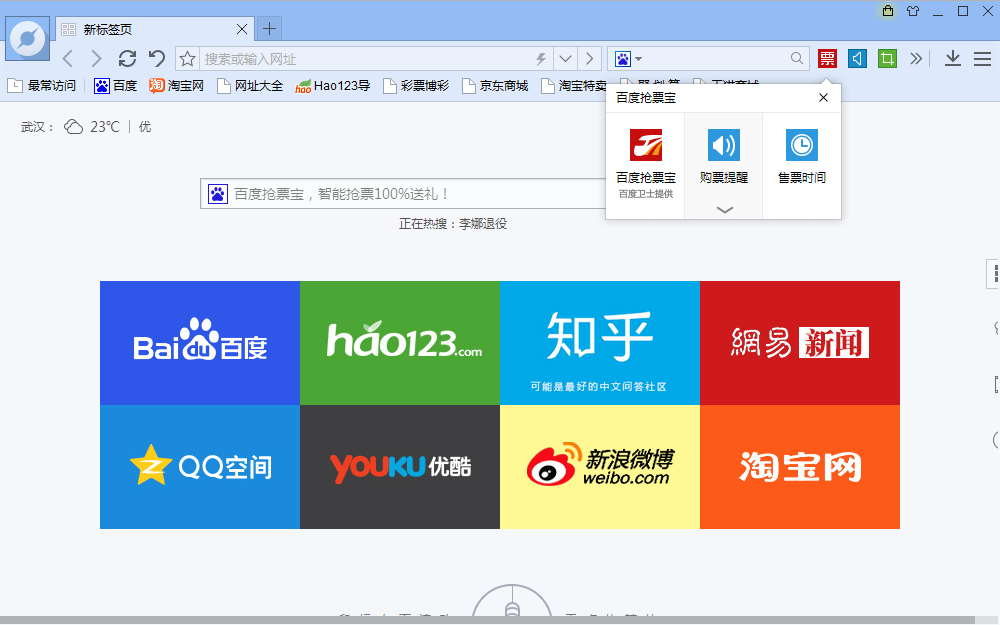Expand the address bar history dropdown
Viewport: 1000px width, 625px height.
point(565,59)
